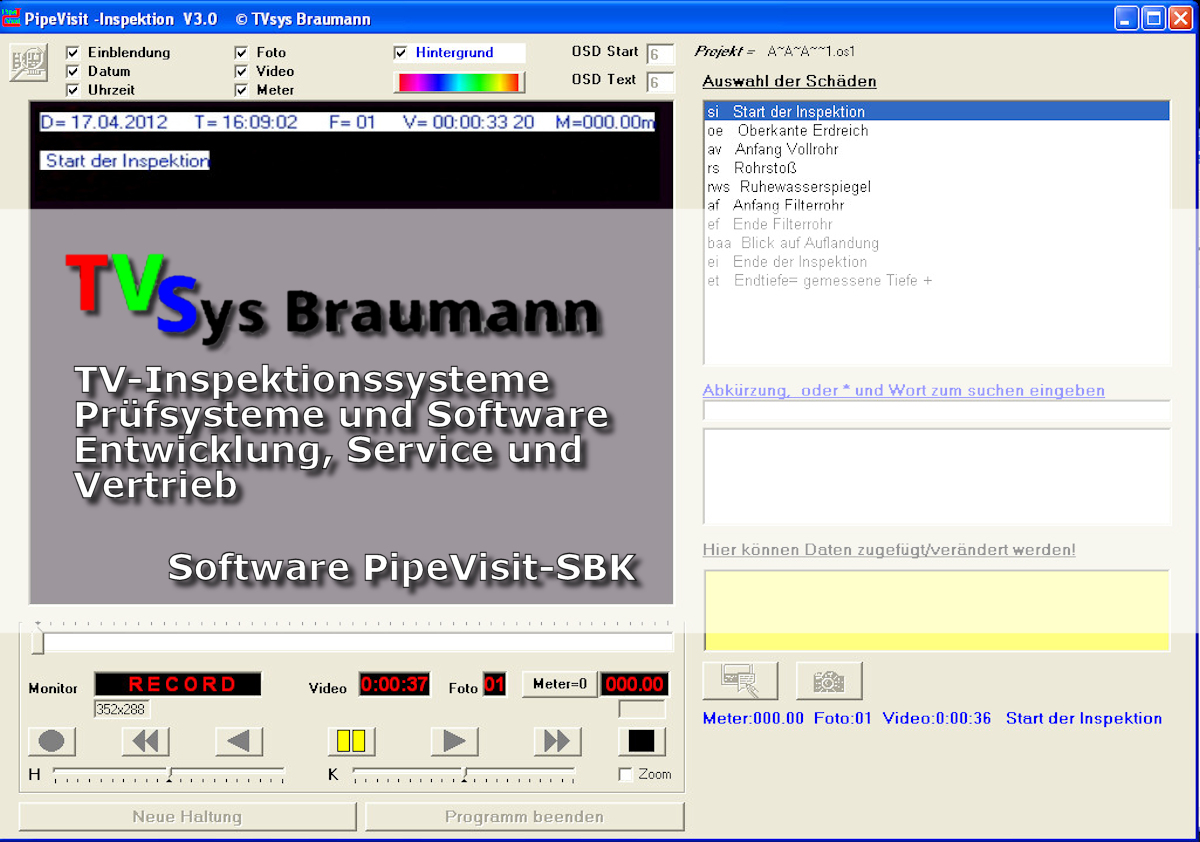
Task: Click the 'Abkürzung, oder * und Wort' link text
Action: tap(904, 390)
